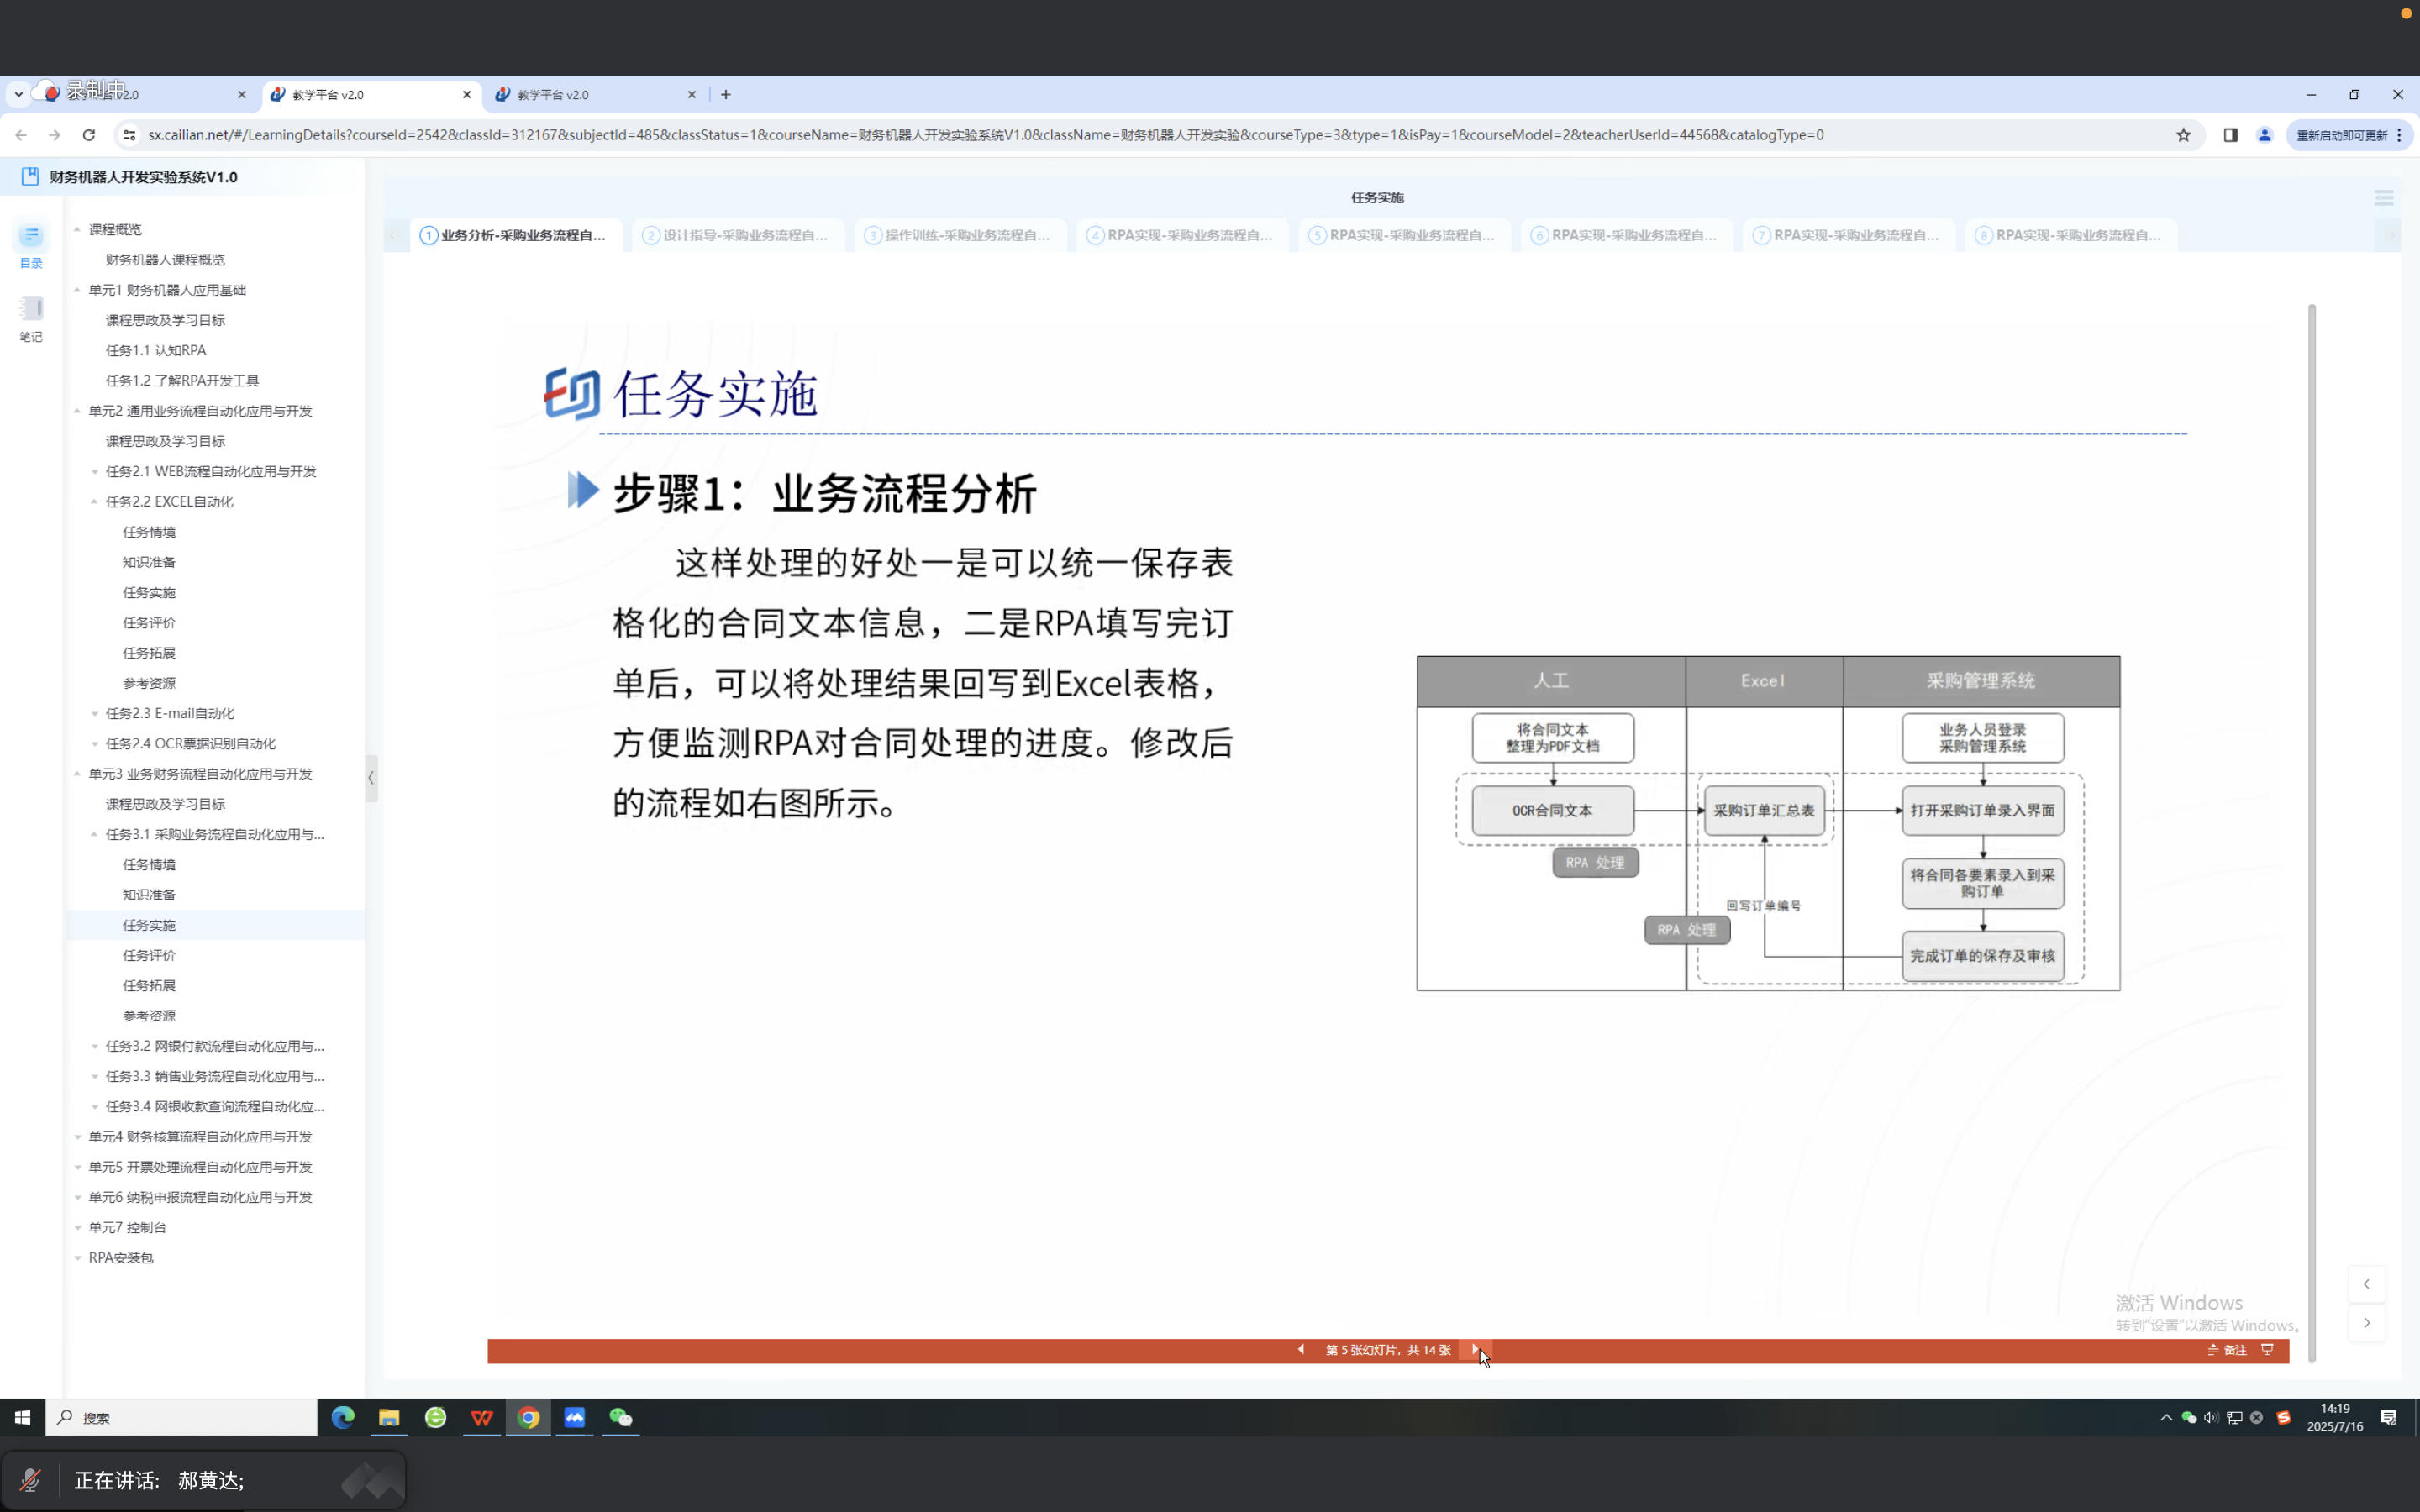The image size is (2420, 1512).
Task: Expand 任务3.2 网银付款流程自动化应用 node
Action: (x=95, y=1047)
